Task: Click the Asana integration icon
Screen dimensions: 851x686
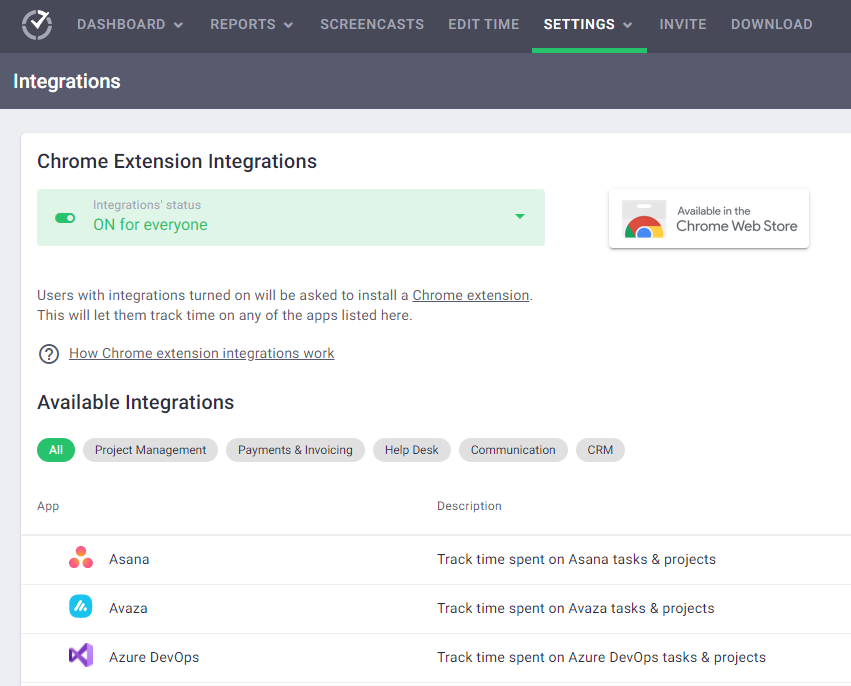Action: (80, 558)
